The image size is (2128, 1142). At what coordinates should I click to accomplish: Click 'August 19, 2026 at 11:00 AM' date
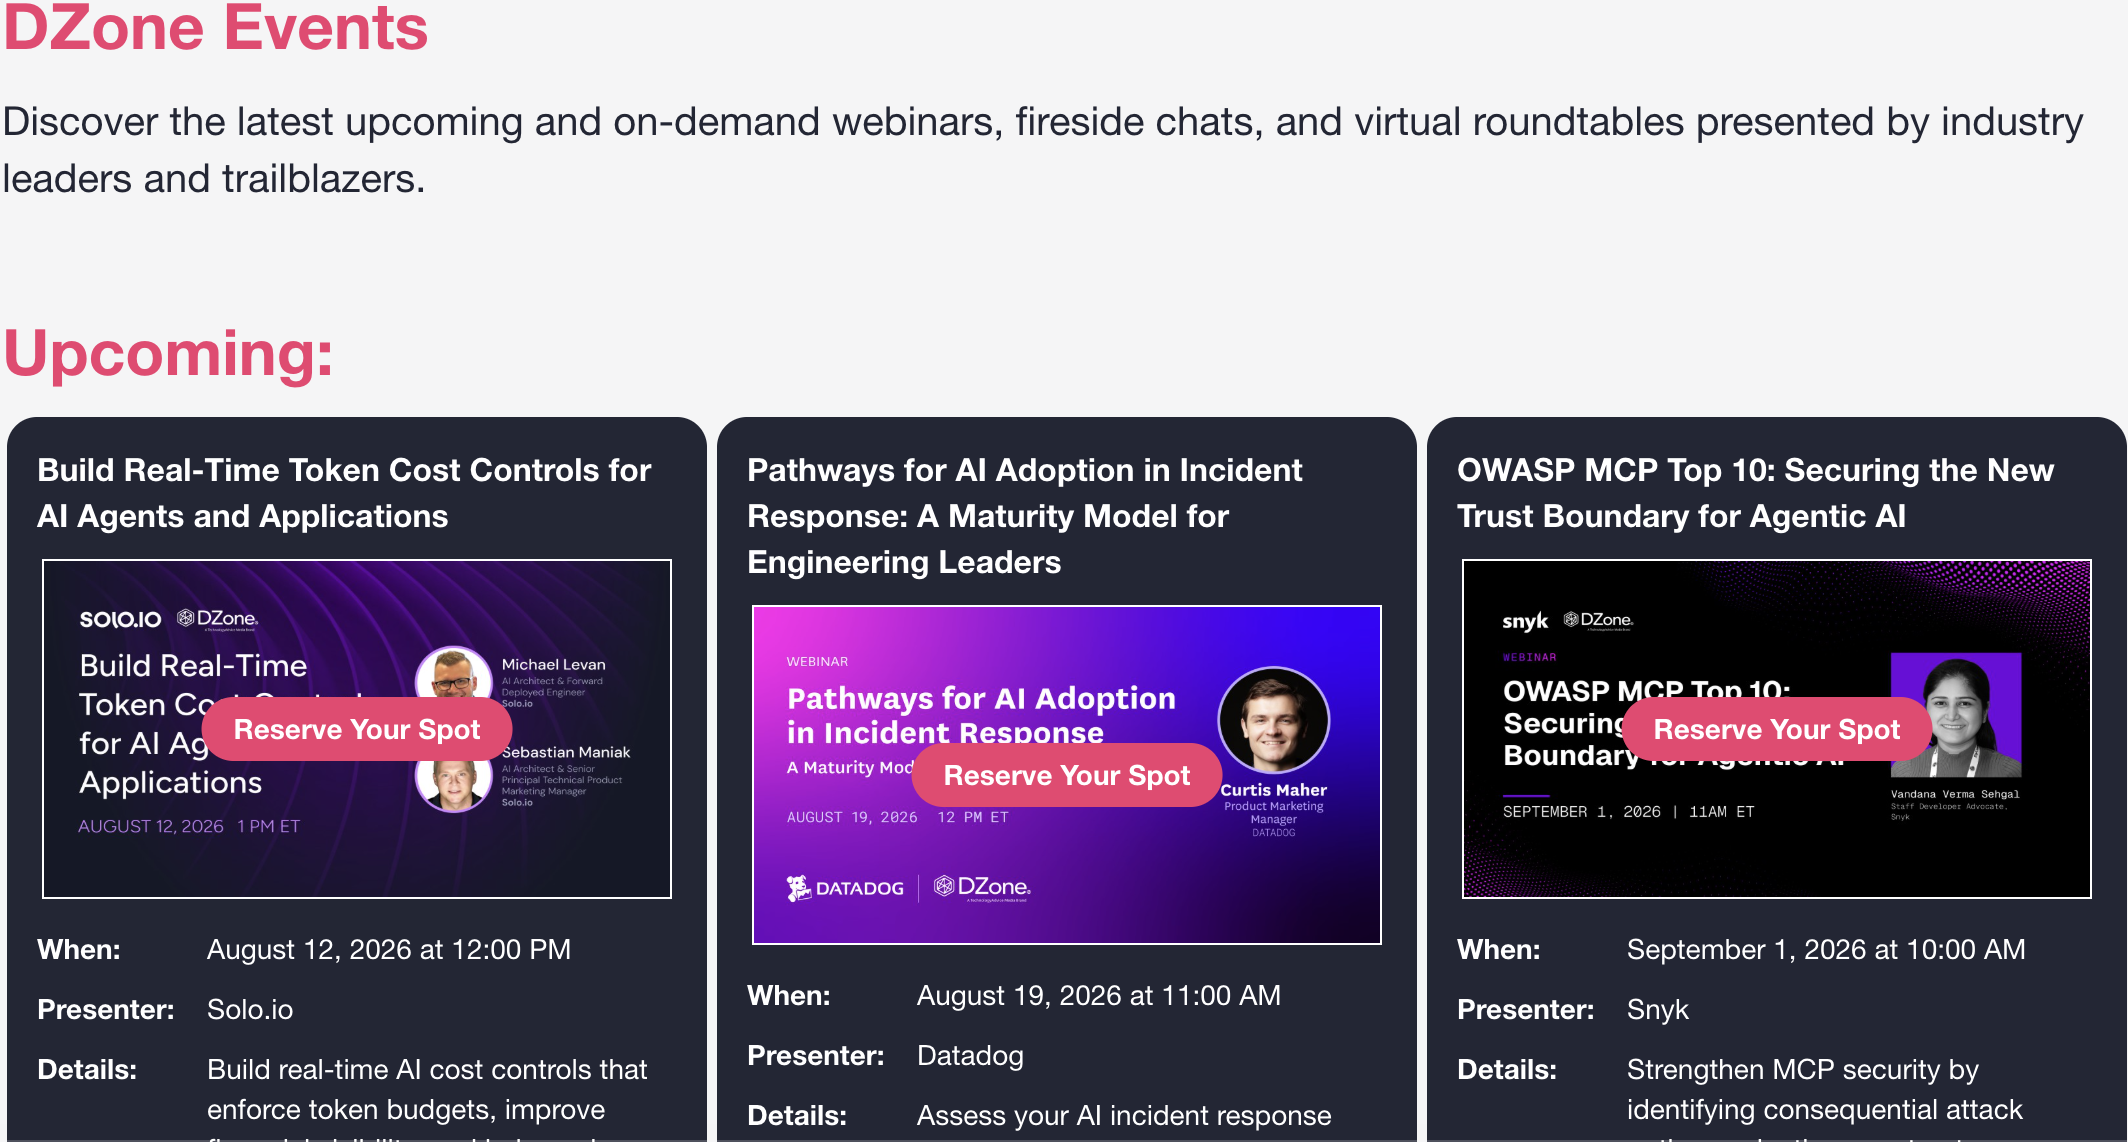click(1099, 995)
